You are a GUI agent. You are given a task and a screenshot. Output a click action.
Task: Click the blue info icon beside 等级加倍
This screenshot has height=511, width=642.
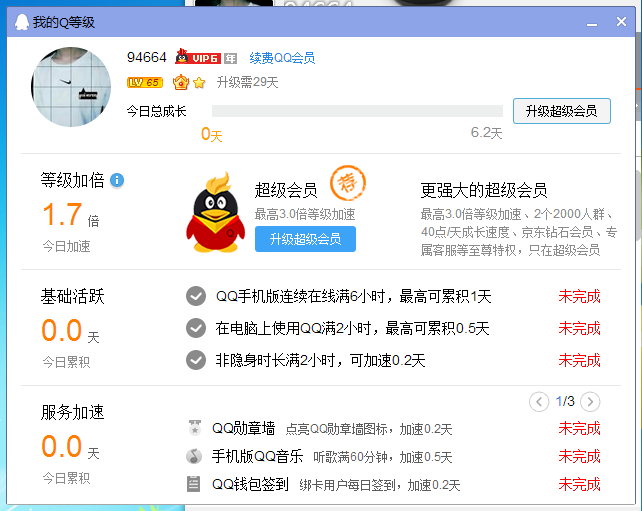pos(117,180)
